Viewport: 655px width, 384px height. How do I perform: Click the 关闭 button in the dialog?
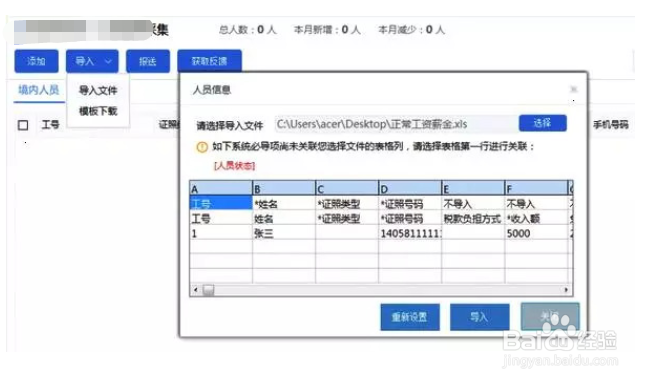(x=550, y=316)
